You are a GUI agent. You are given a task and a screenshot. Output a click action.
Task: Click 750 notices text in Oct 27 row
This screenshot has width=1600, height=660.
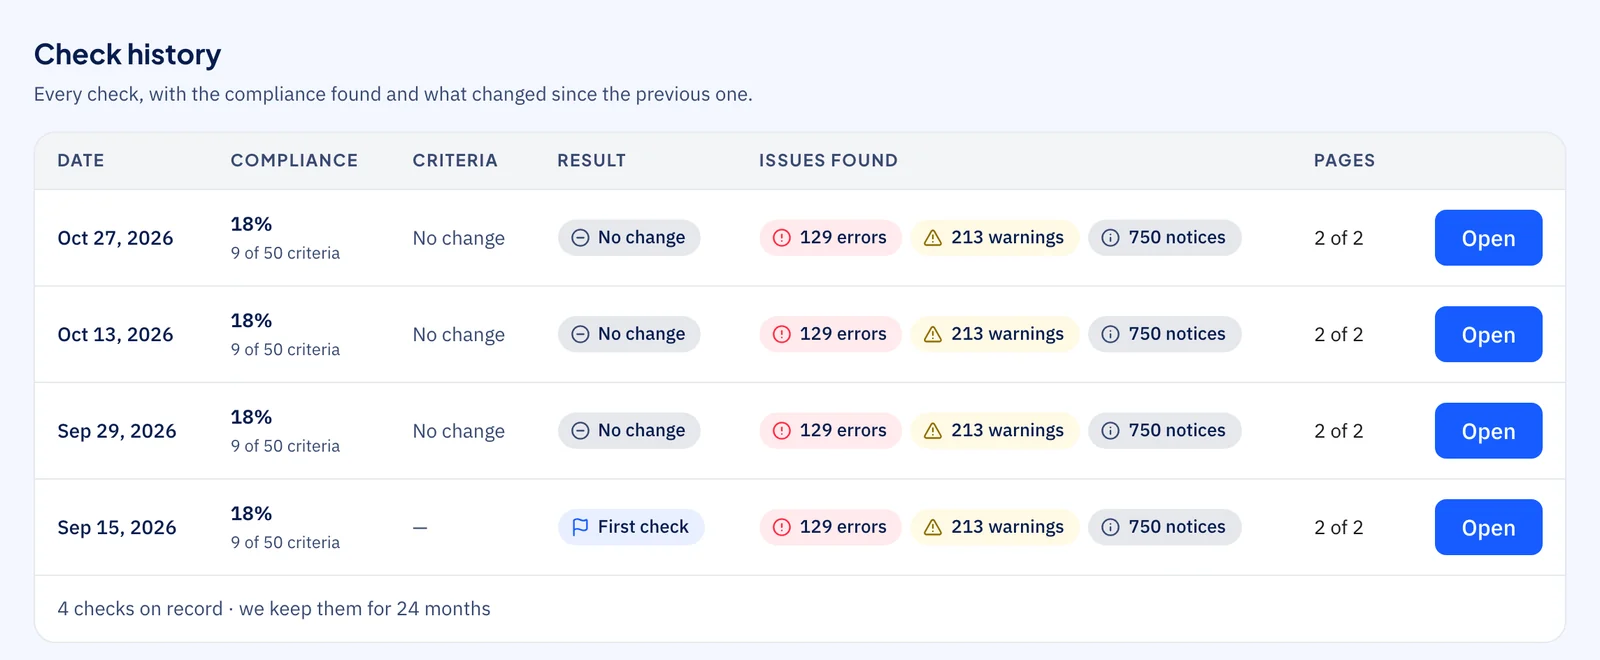tap(1177, 238)
